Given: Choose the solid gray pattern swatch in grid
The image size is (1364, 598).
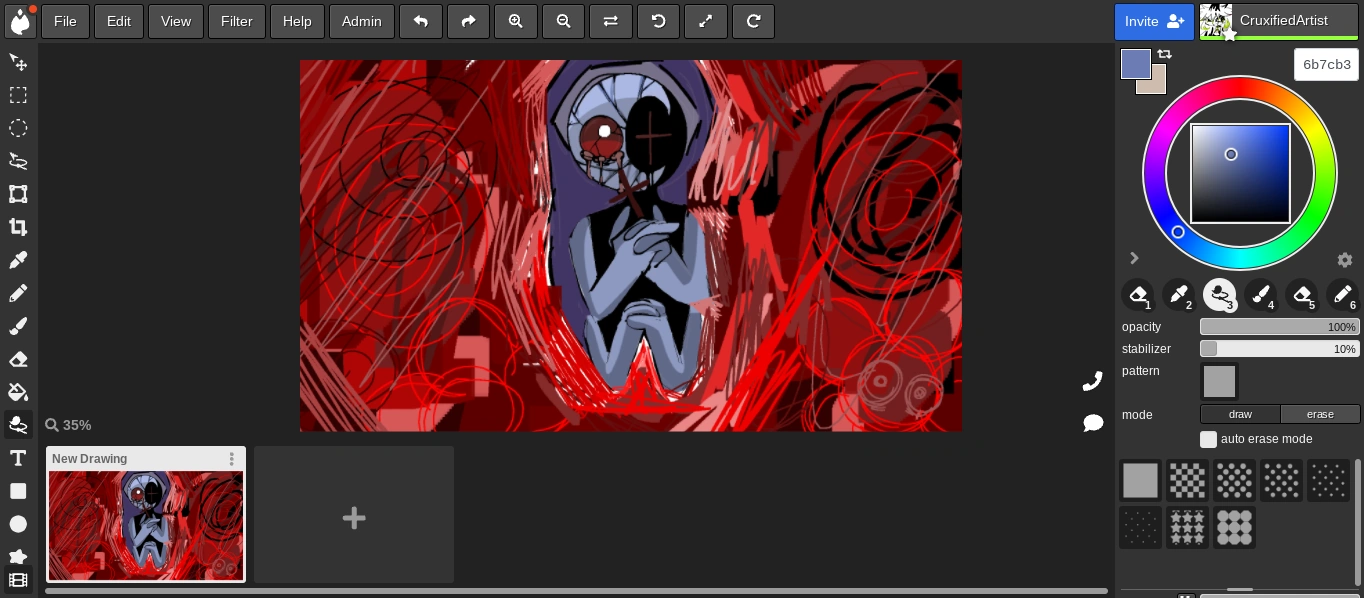Looking at the screenshot, I should click(1140, 481).
